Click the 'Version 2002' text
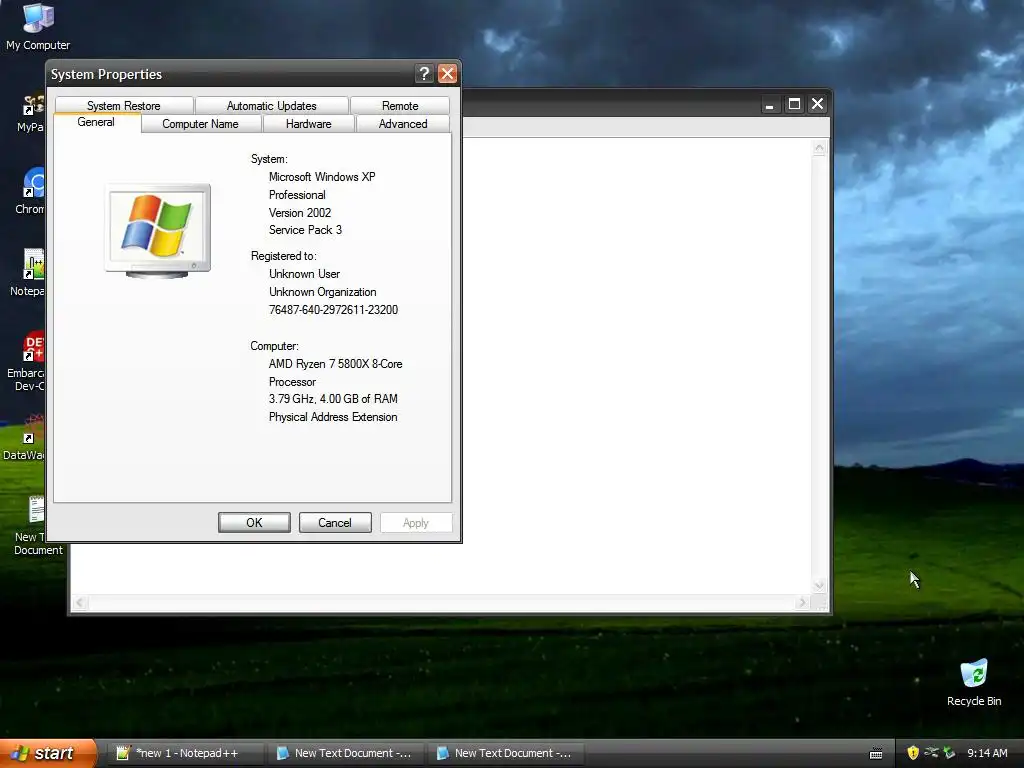Viewport: 1024px width, 768px height. pos(300,213)
